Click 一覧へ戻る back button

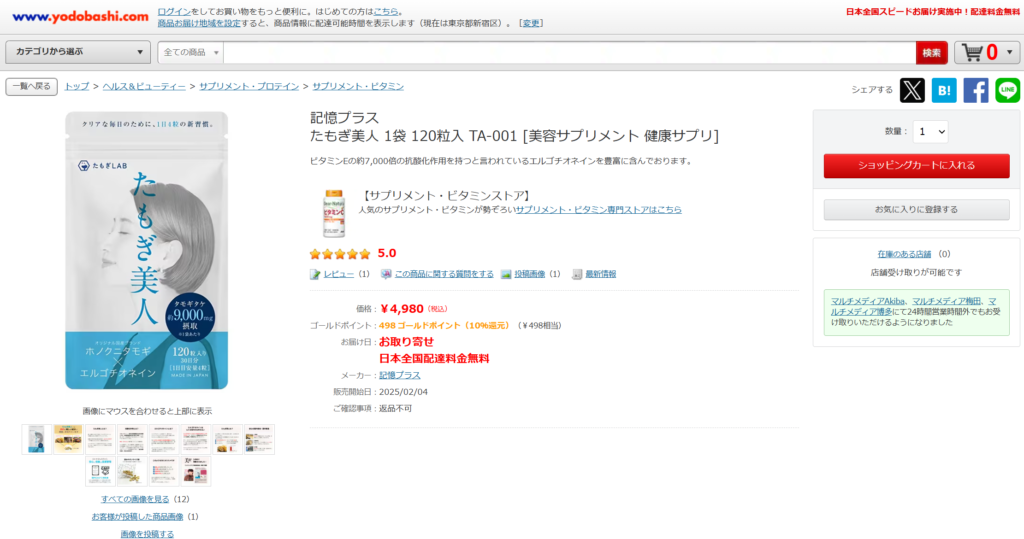tap(31, 86)
